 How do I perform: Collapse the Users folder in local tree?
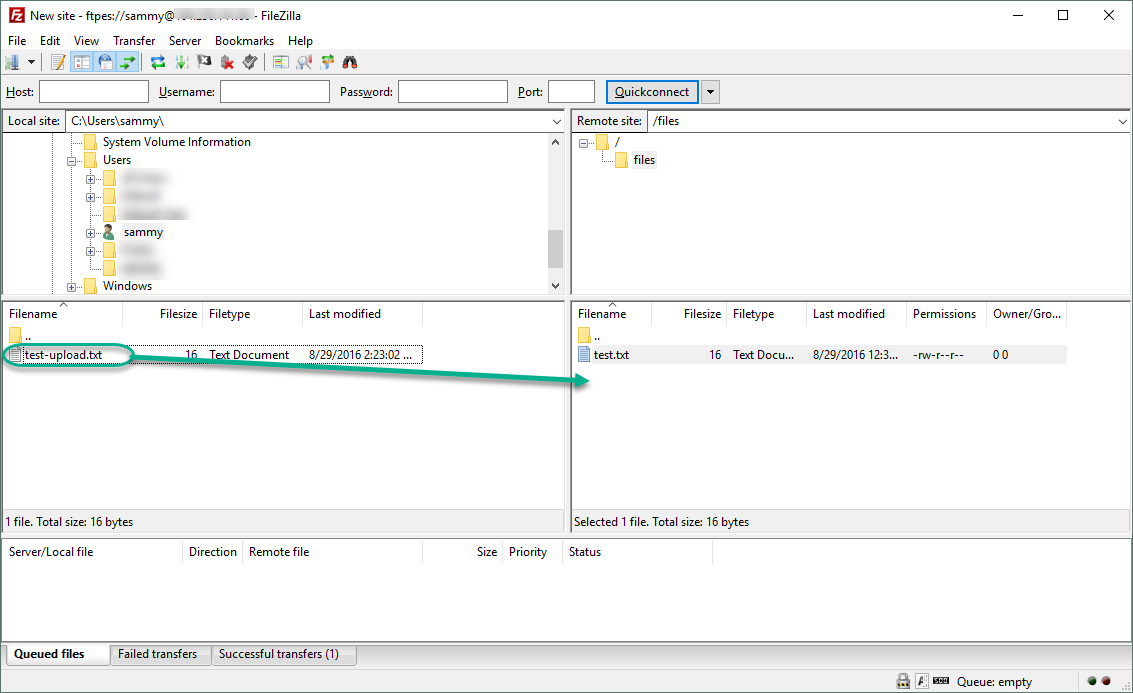(x=72, y=161)
